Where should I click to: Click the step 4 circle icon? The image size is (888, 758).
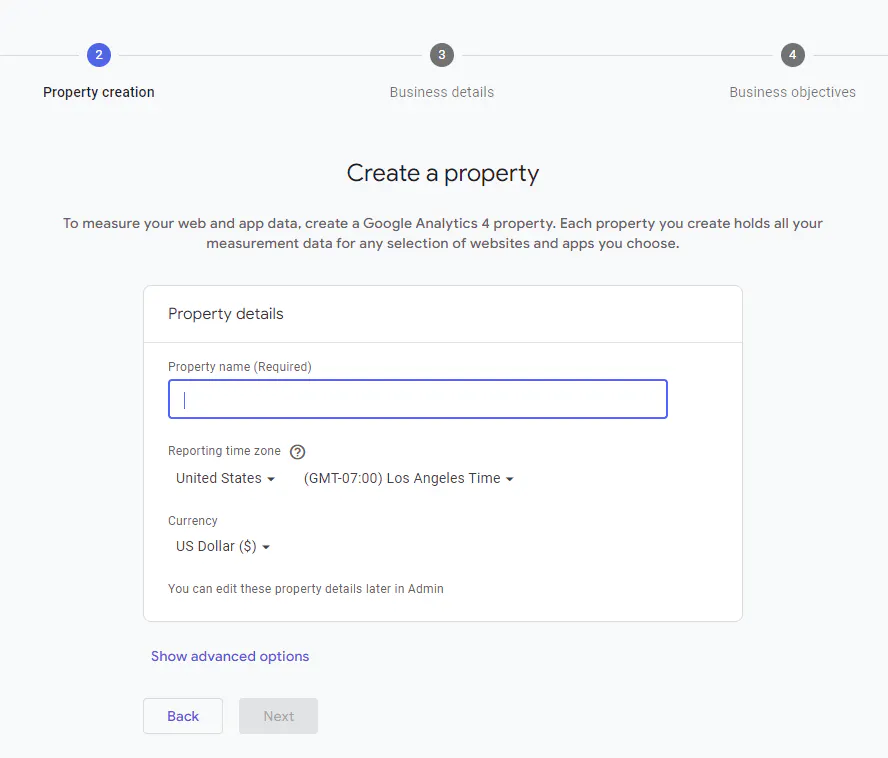792,55
